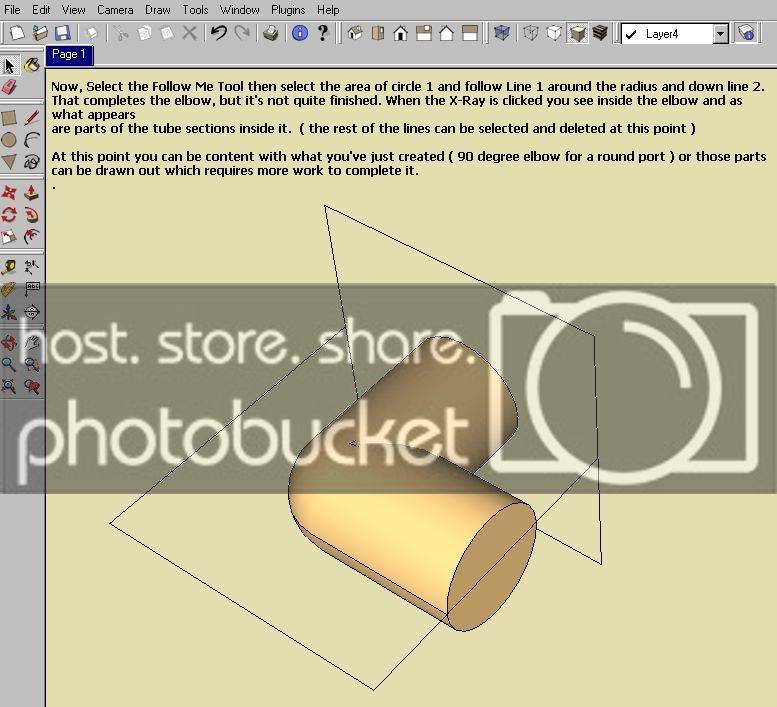Switch to the Page 1 tab

(x=69, y=54)
